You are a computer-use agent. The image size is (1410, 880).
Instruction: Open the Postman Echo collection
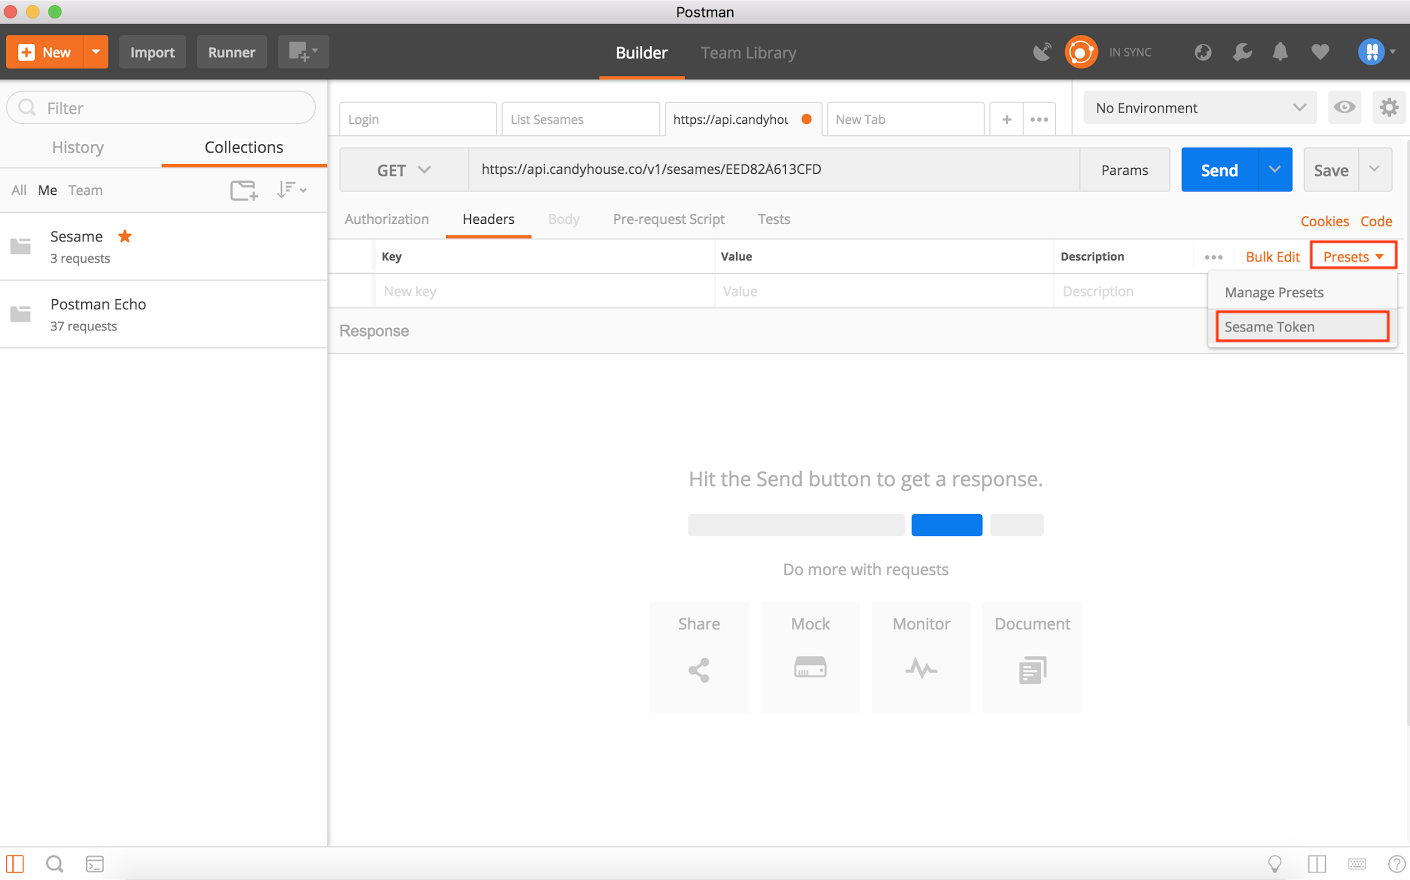pyautogui.click(x=163, y=315)
